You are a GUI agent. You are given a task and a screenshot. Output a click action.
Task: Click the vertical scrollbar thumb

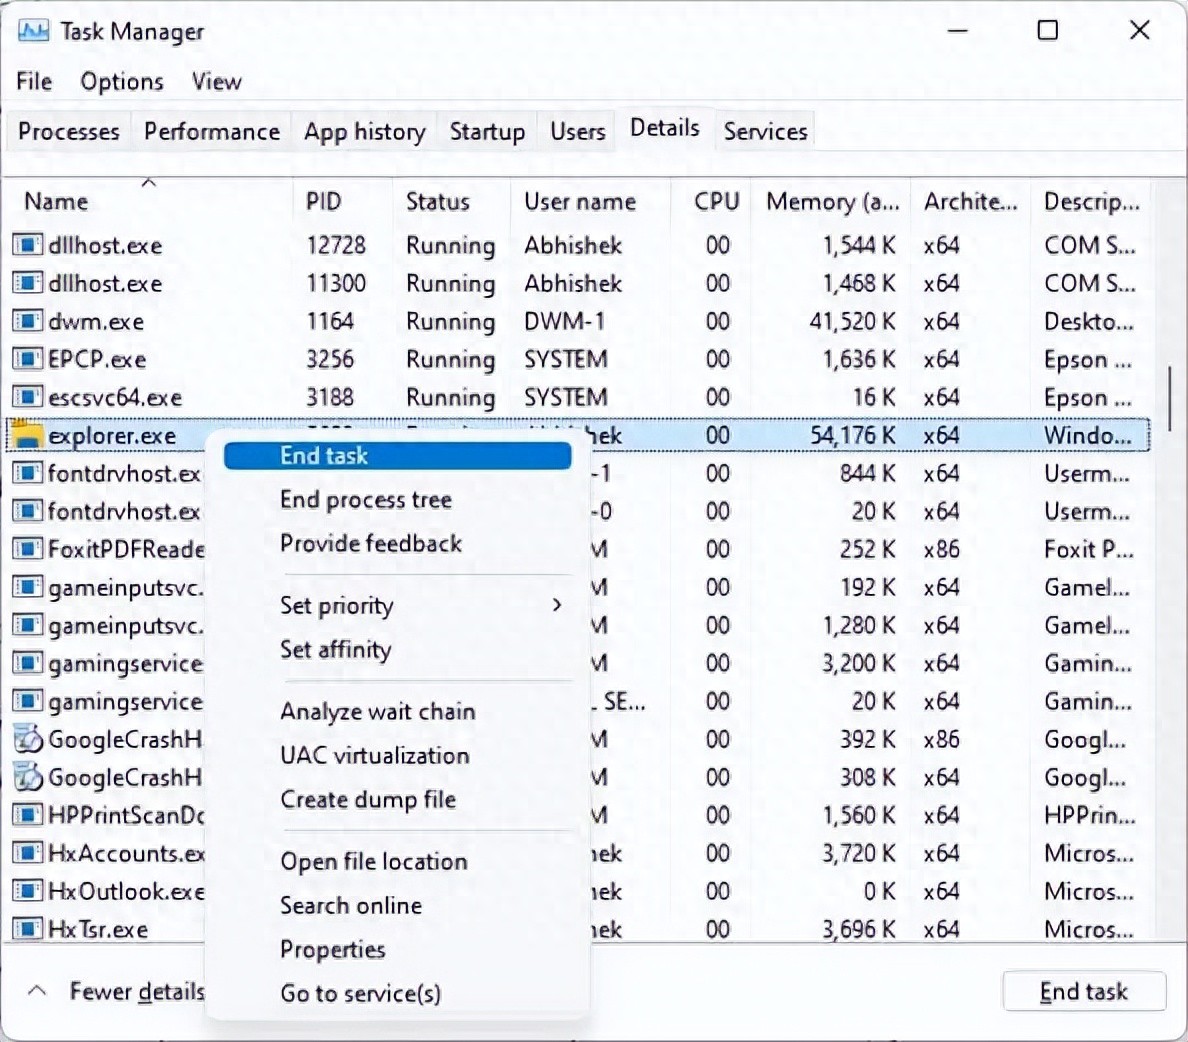pyautogui.click(x=1172, y=399)
